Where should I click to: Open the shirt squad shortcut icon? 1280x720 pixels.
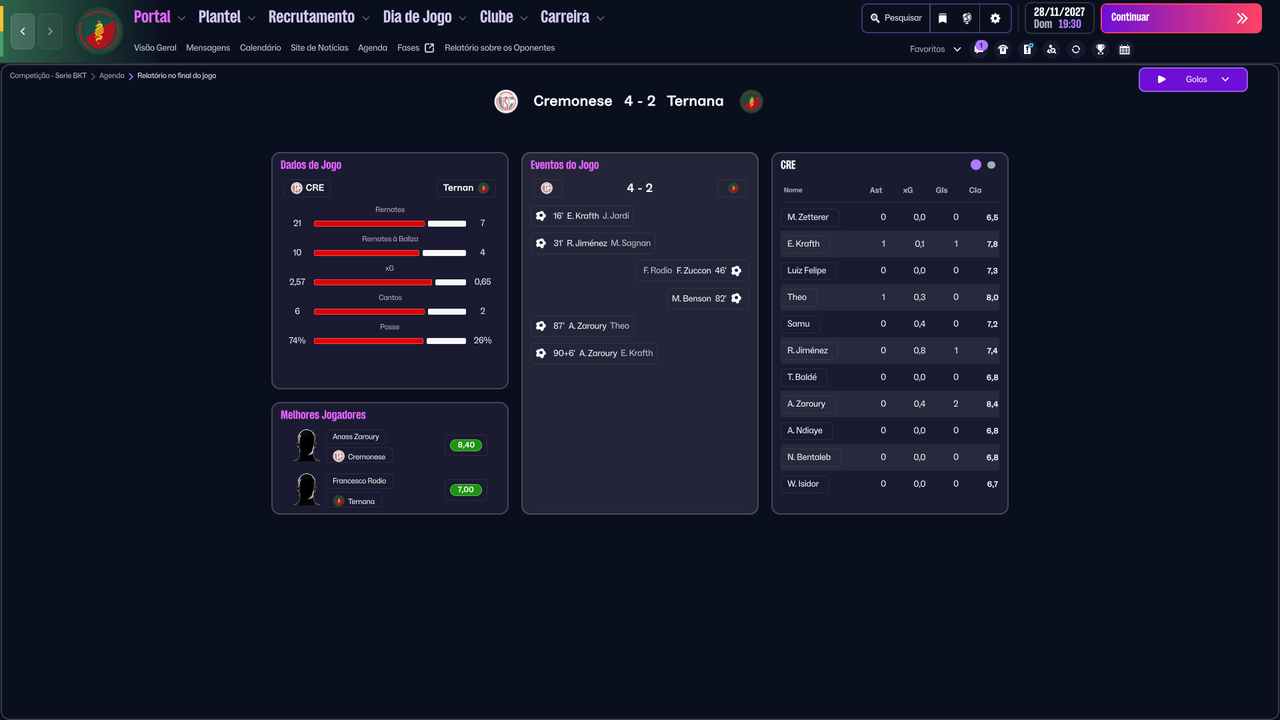click(x=1003, y=49)
